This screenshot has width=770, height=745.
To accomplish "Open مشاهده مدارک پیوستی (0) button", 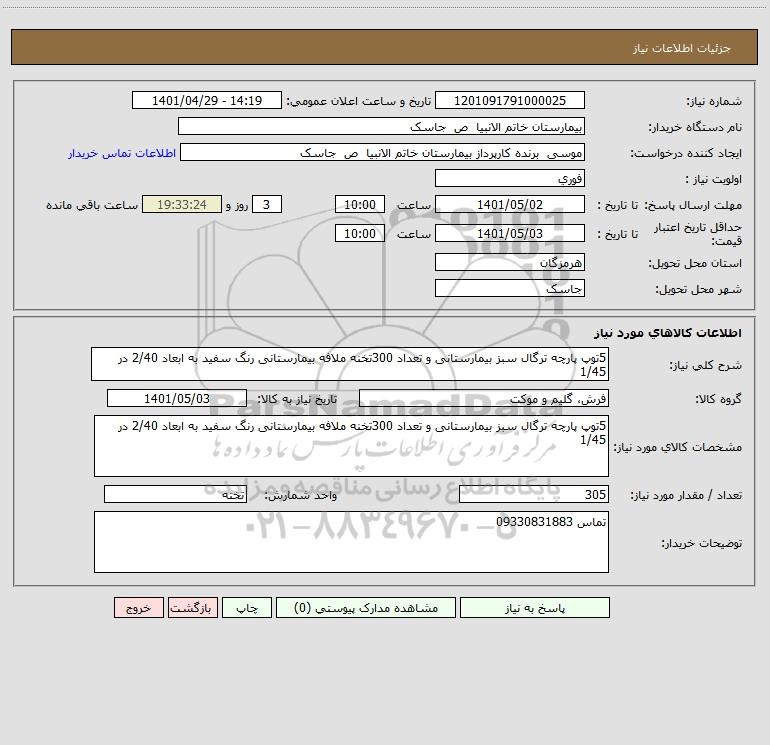I will pos(366,607).
